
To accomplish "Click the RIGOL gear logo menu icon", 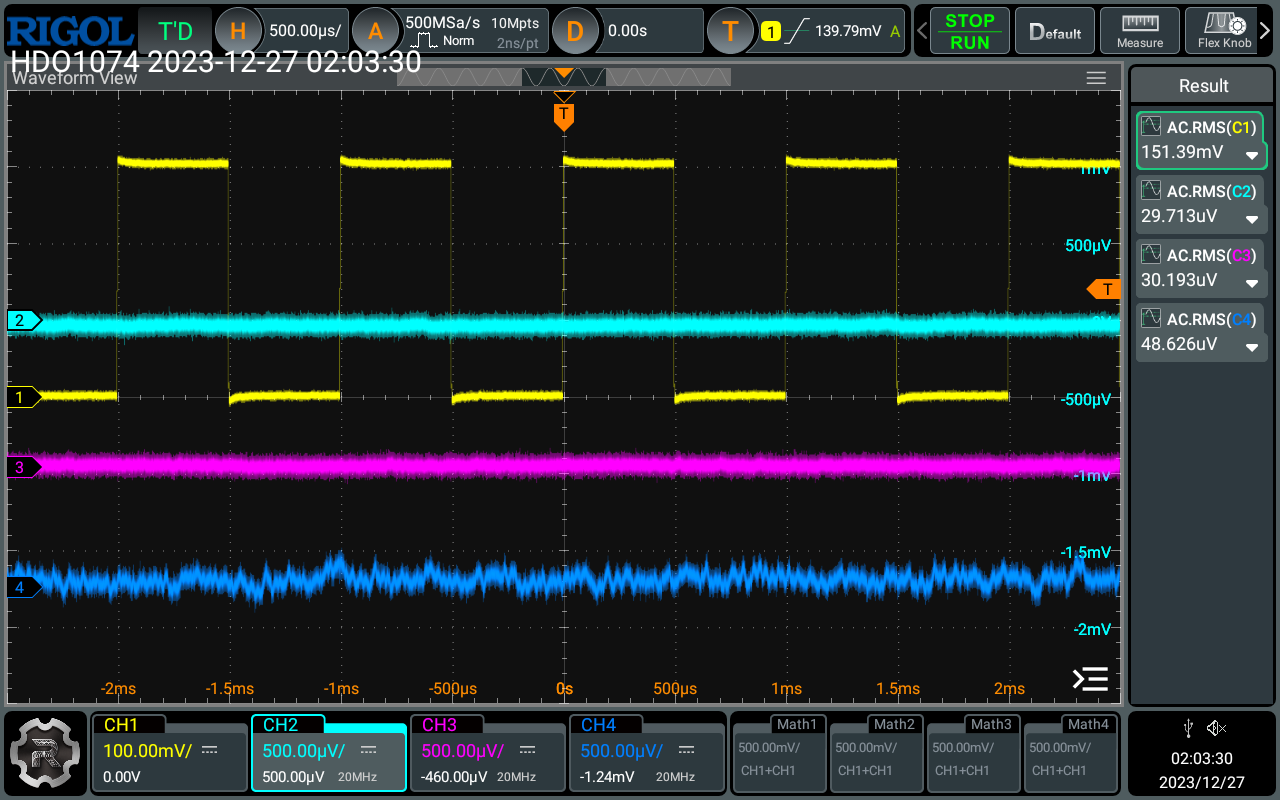I will click(44, 753).
